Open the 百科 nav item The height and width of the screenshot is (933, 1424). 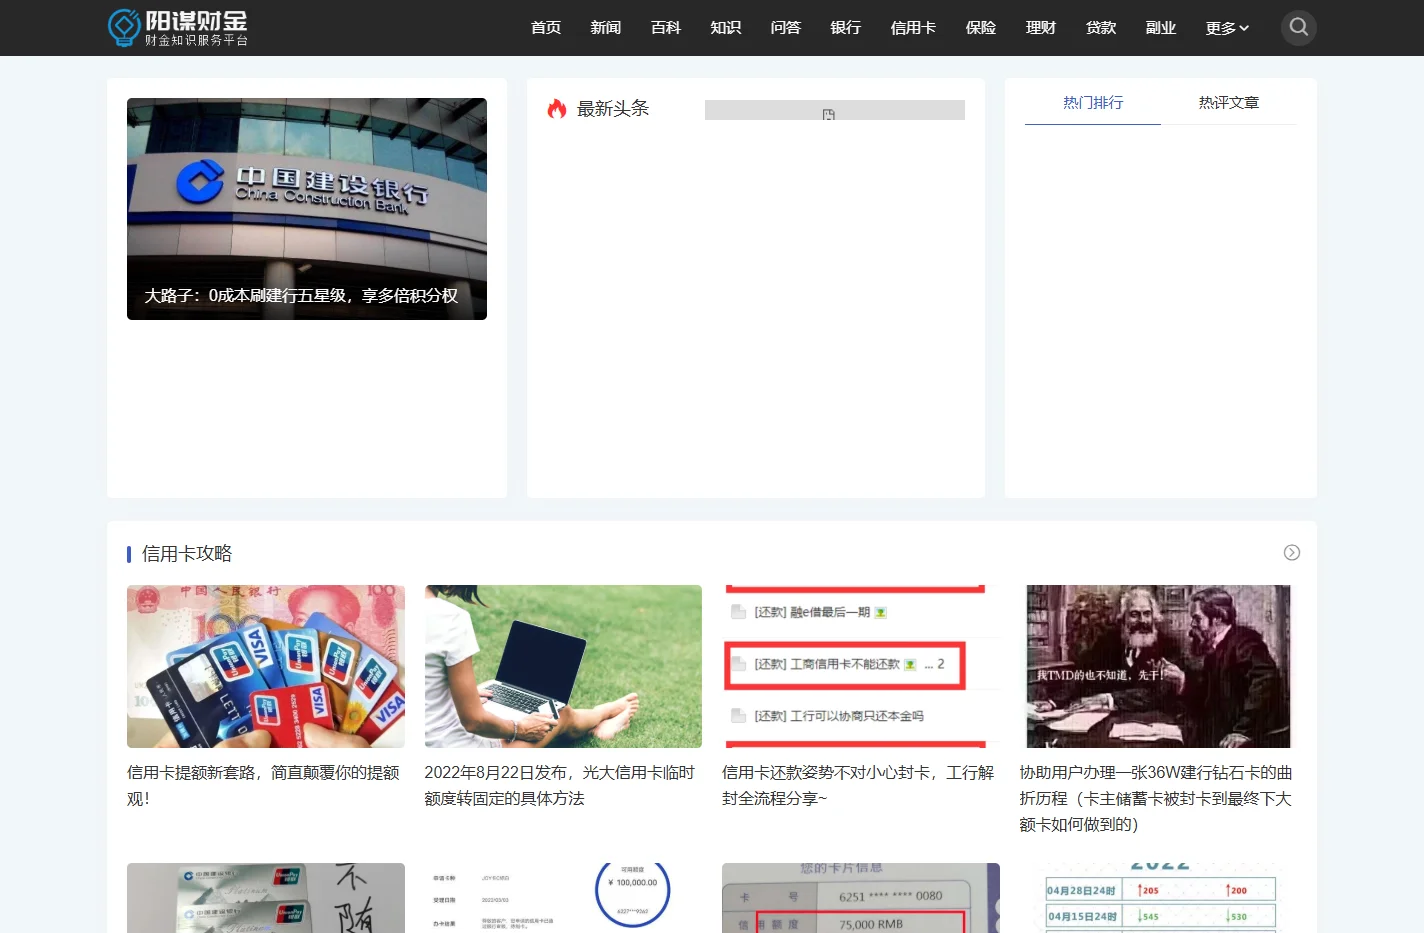666,28
